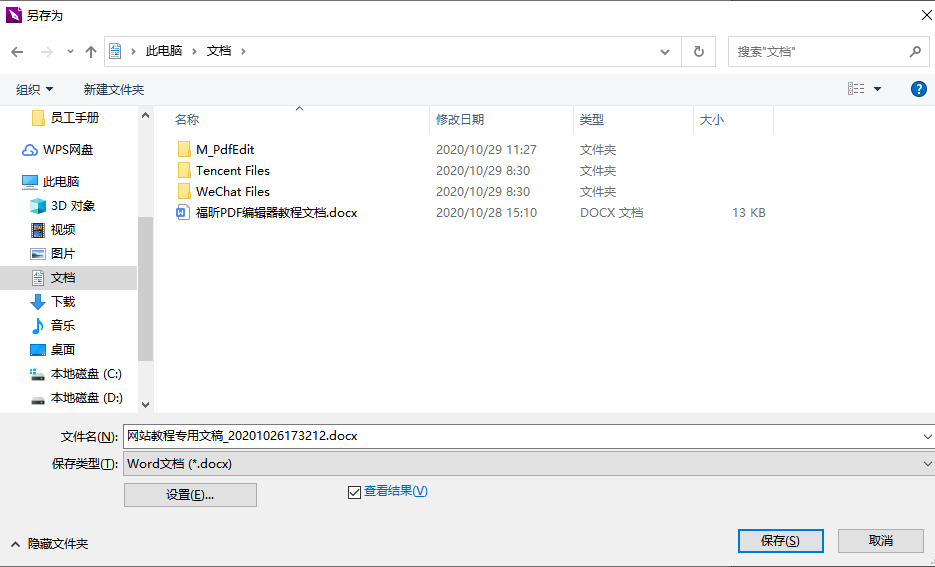935x567 pixels.
Task: Select the Tencent Files folder
Action: point(233,171)
